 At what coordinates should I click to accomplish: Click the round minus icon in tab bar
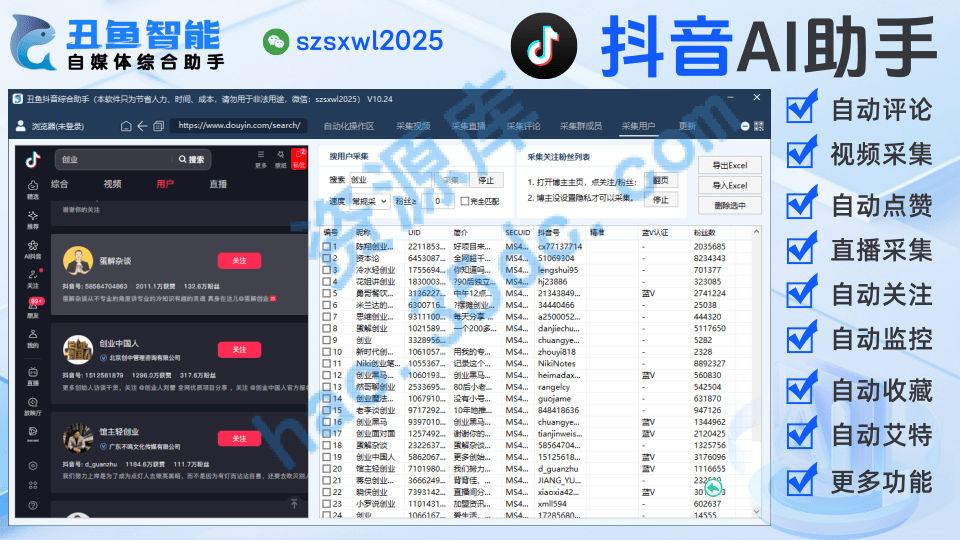(745, 126)
